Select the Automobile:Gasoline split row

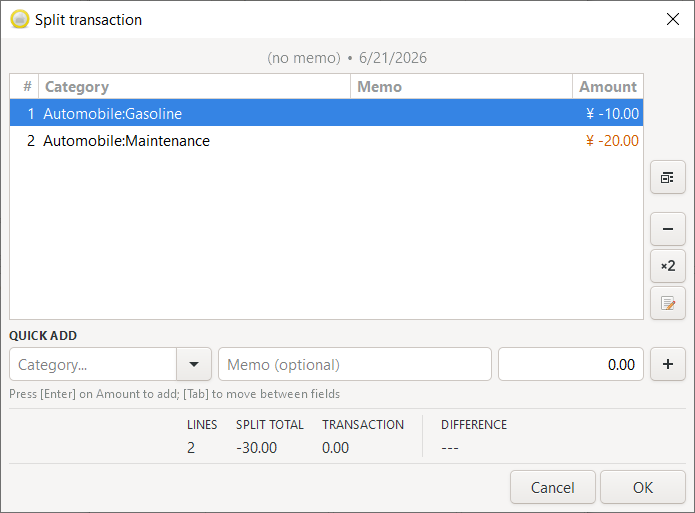[326, 114]
